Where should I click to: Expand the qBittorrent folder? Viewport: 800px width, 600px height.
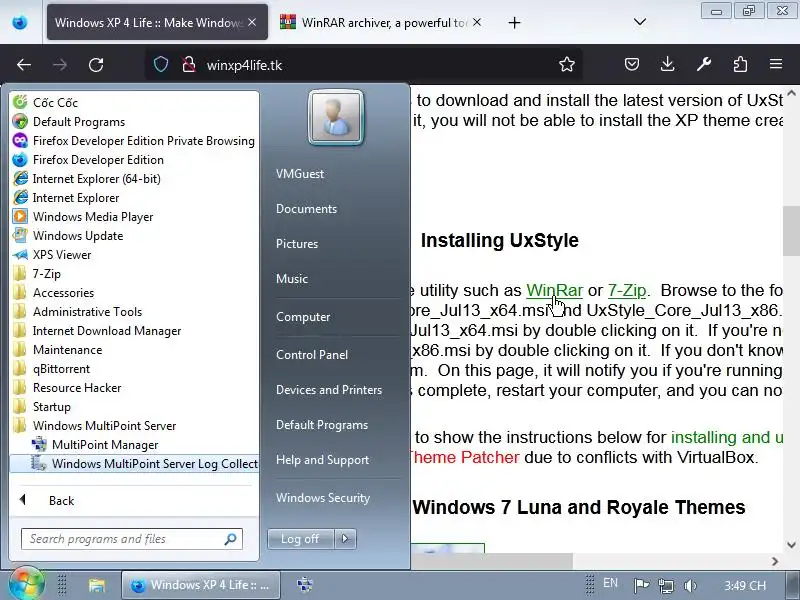point(61,368)
